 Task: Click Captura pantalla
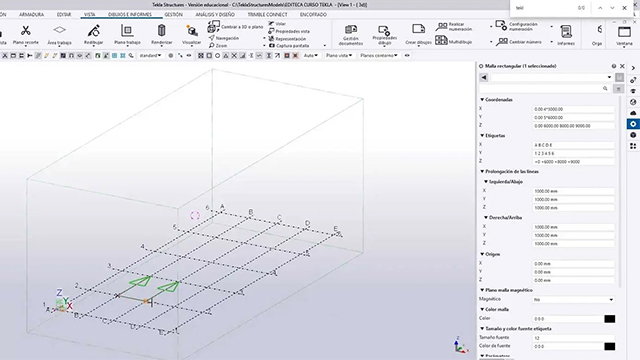289,46
